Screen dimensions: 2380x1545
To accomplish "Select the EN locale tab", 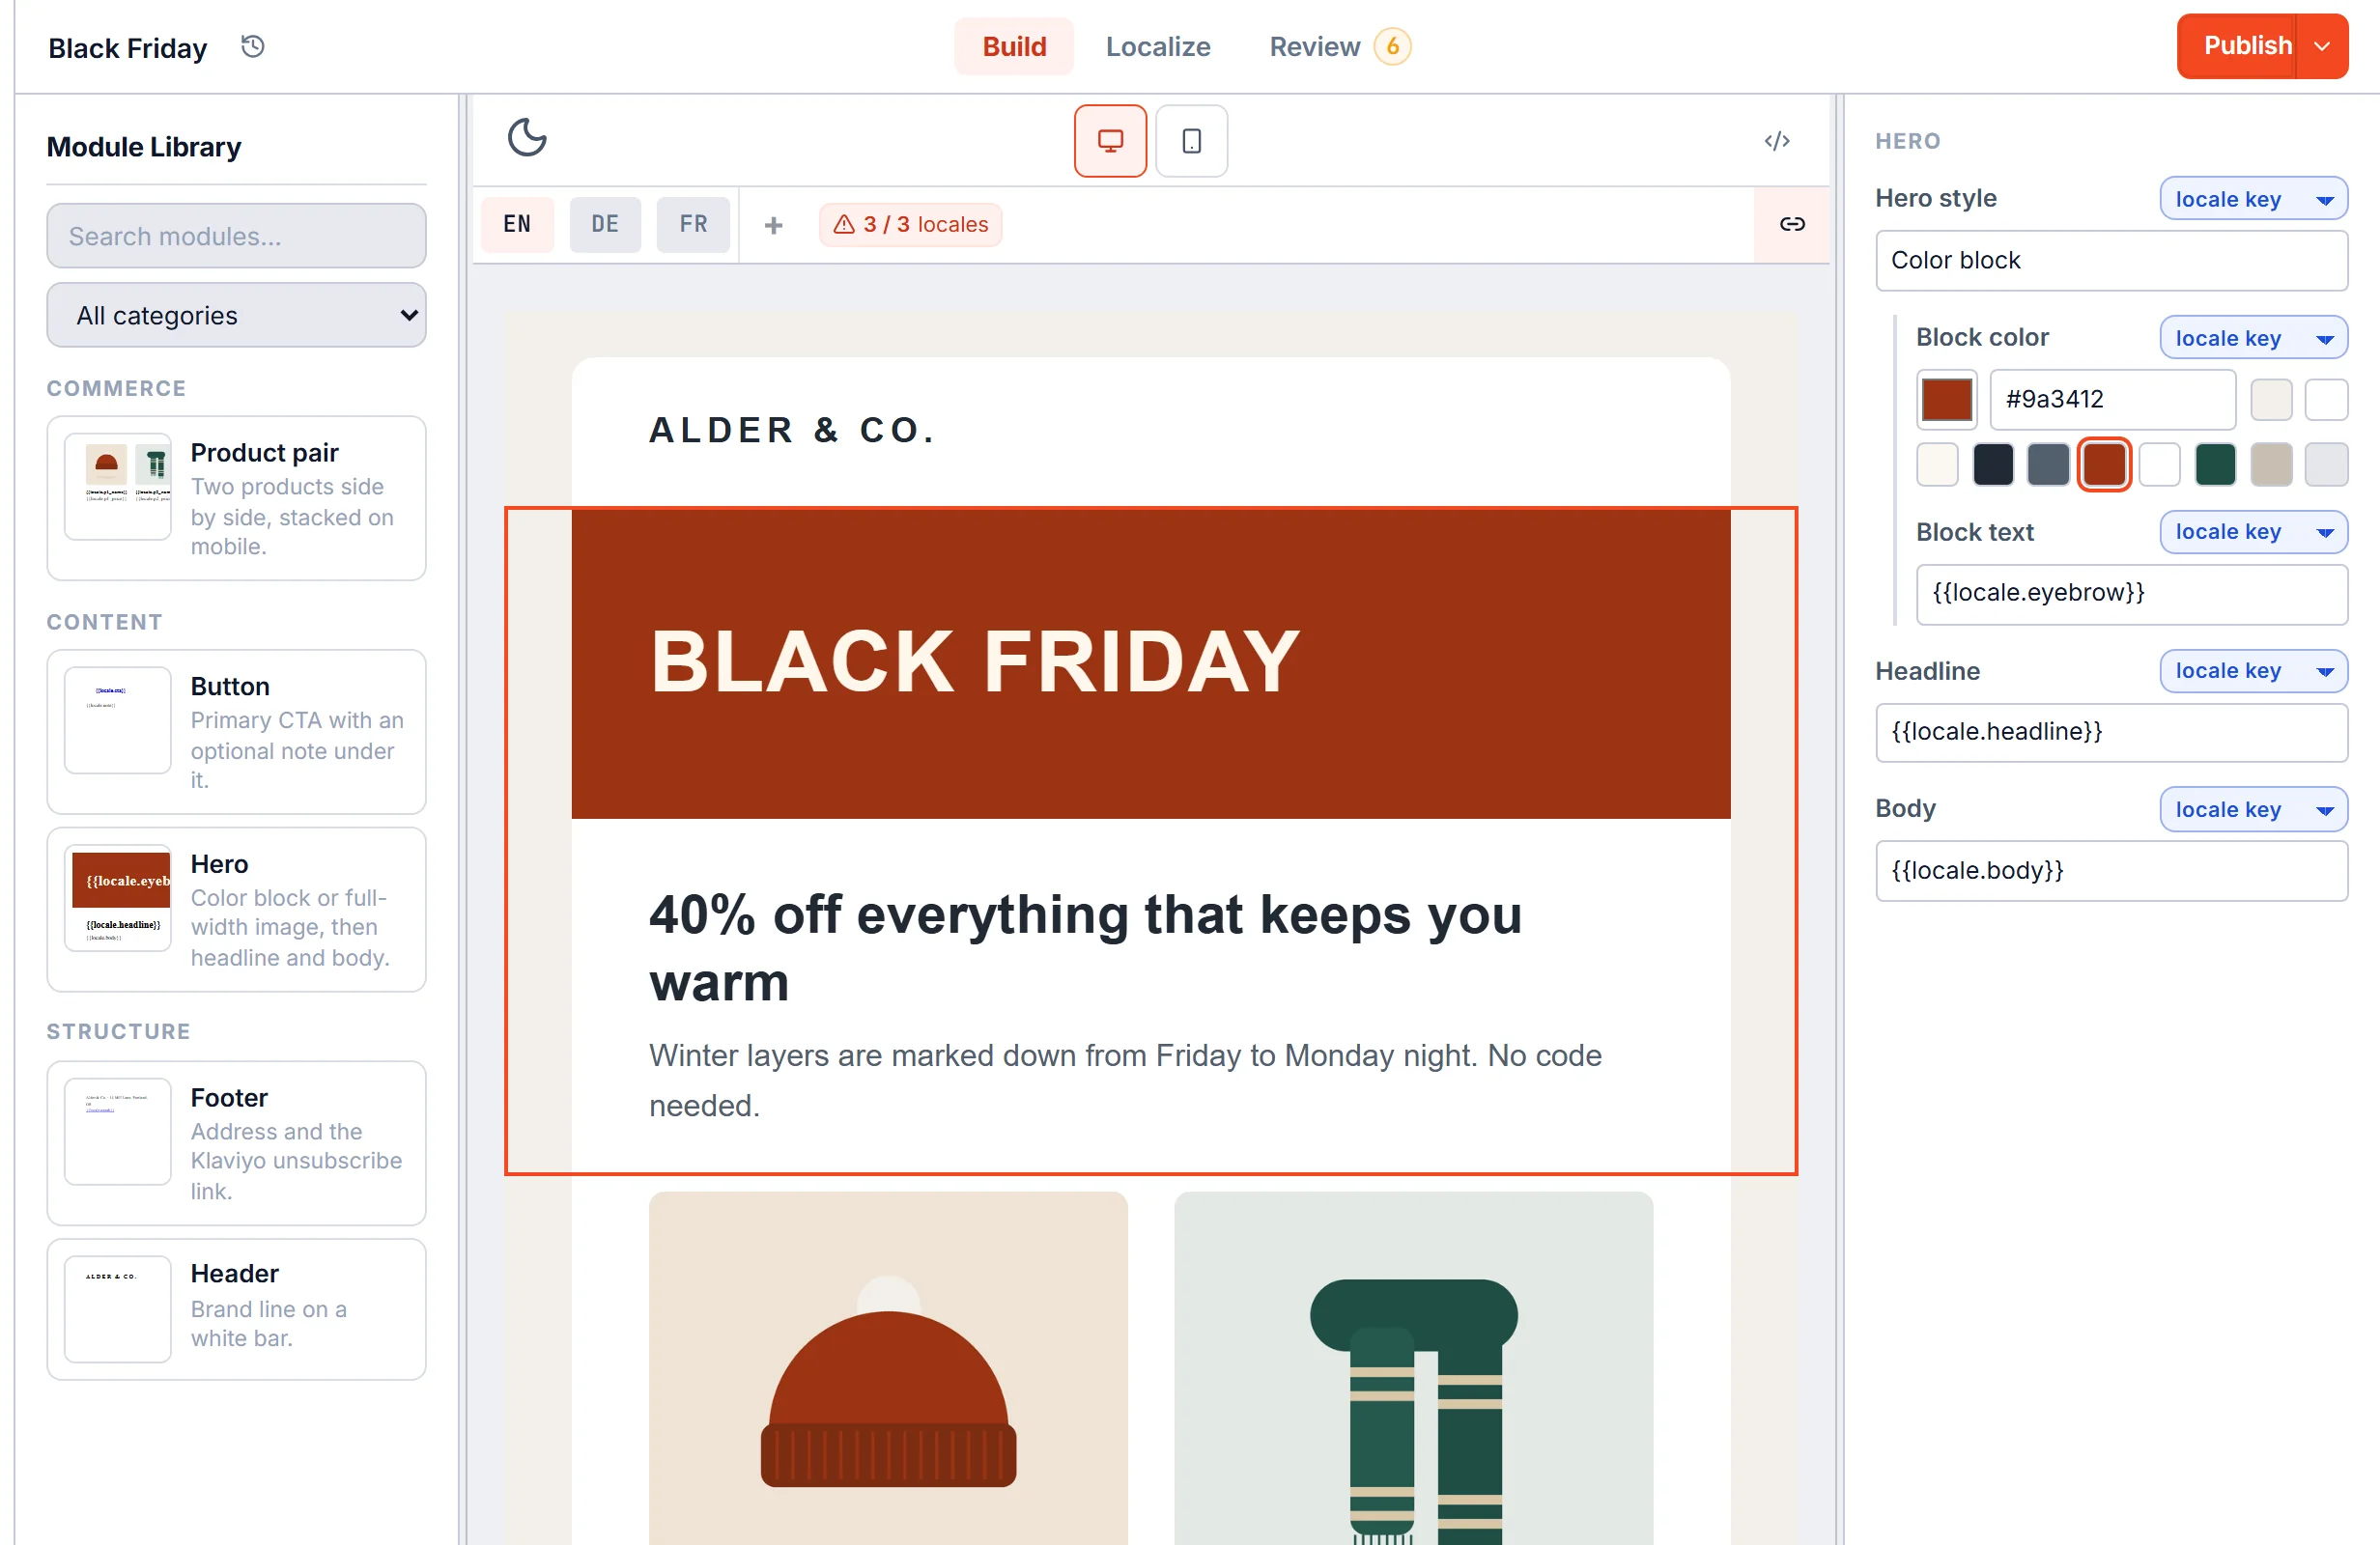I will (517, 224).
